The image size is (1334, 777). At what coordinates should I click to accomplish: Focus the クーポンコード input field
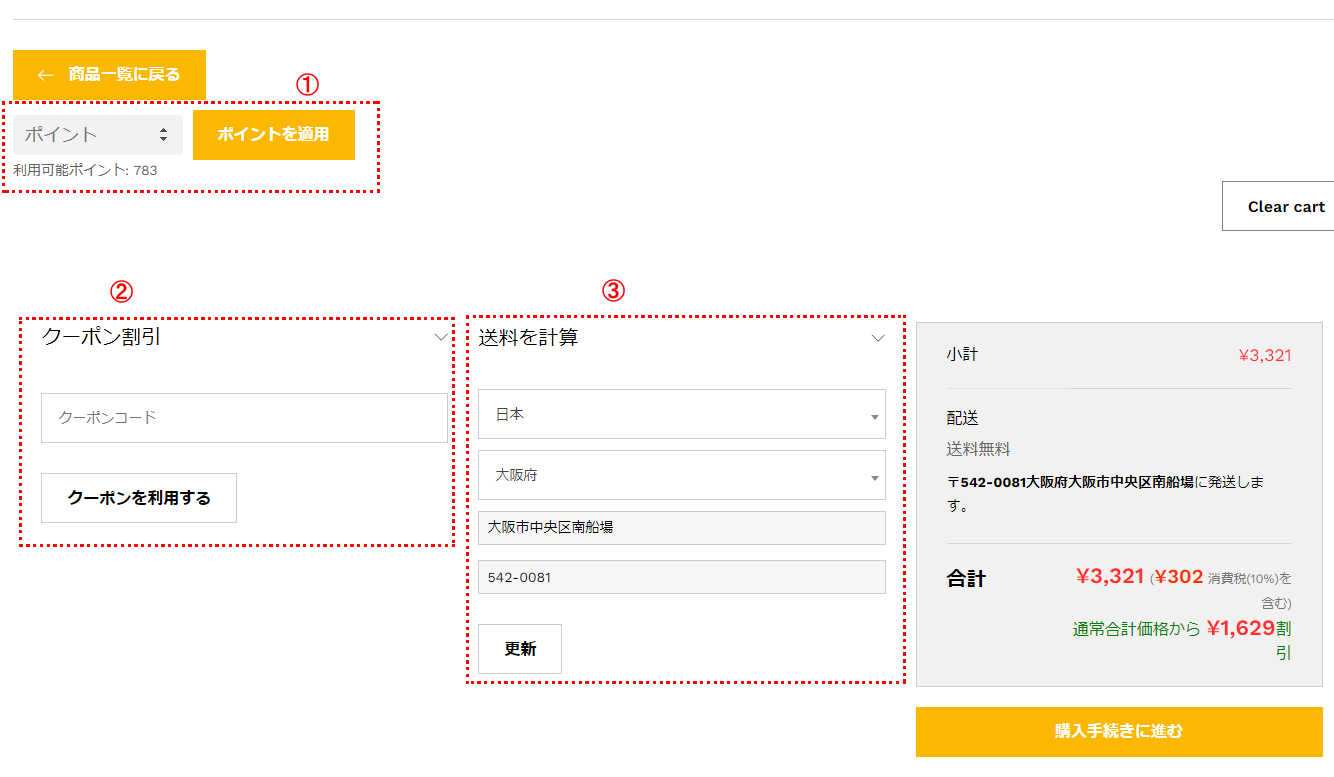point(244,418)
